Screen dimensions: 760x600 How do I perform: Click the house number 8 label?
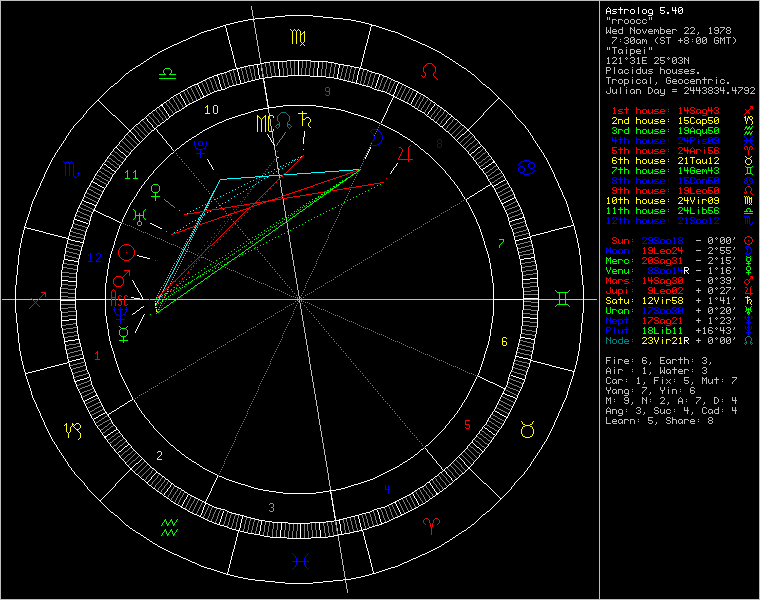click(440, 143)
